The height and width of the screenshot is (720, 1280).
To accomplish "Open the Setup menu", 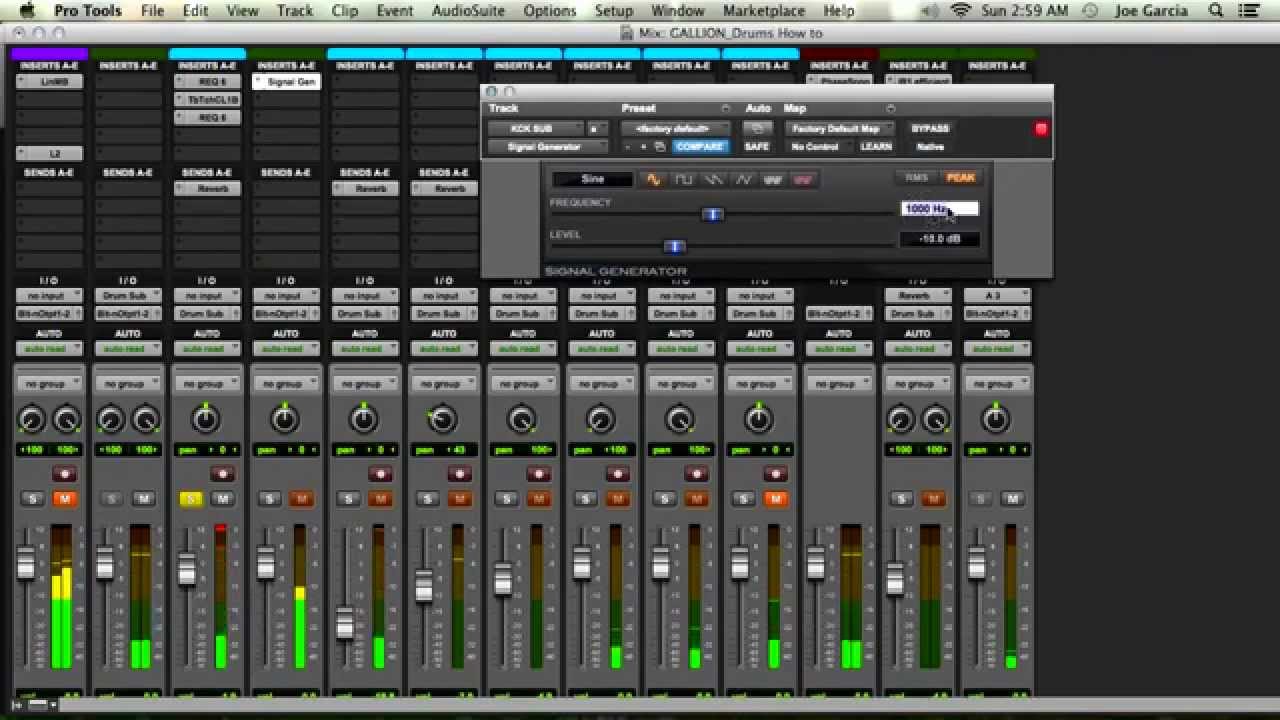I will point(613,11).
